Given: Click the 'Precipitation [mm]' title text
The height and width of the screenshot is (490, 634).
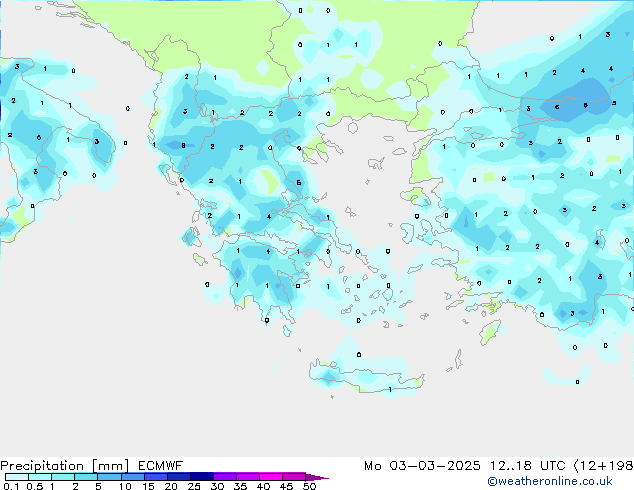Looking at the screenshot, I should tap(65, 466).
